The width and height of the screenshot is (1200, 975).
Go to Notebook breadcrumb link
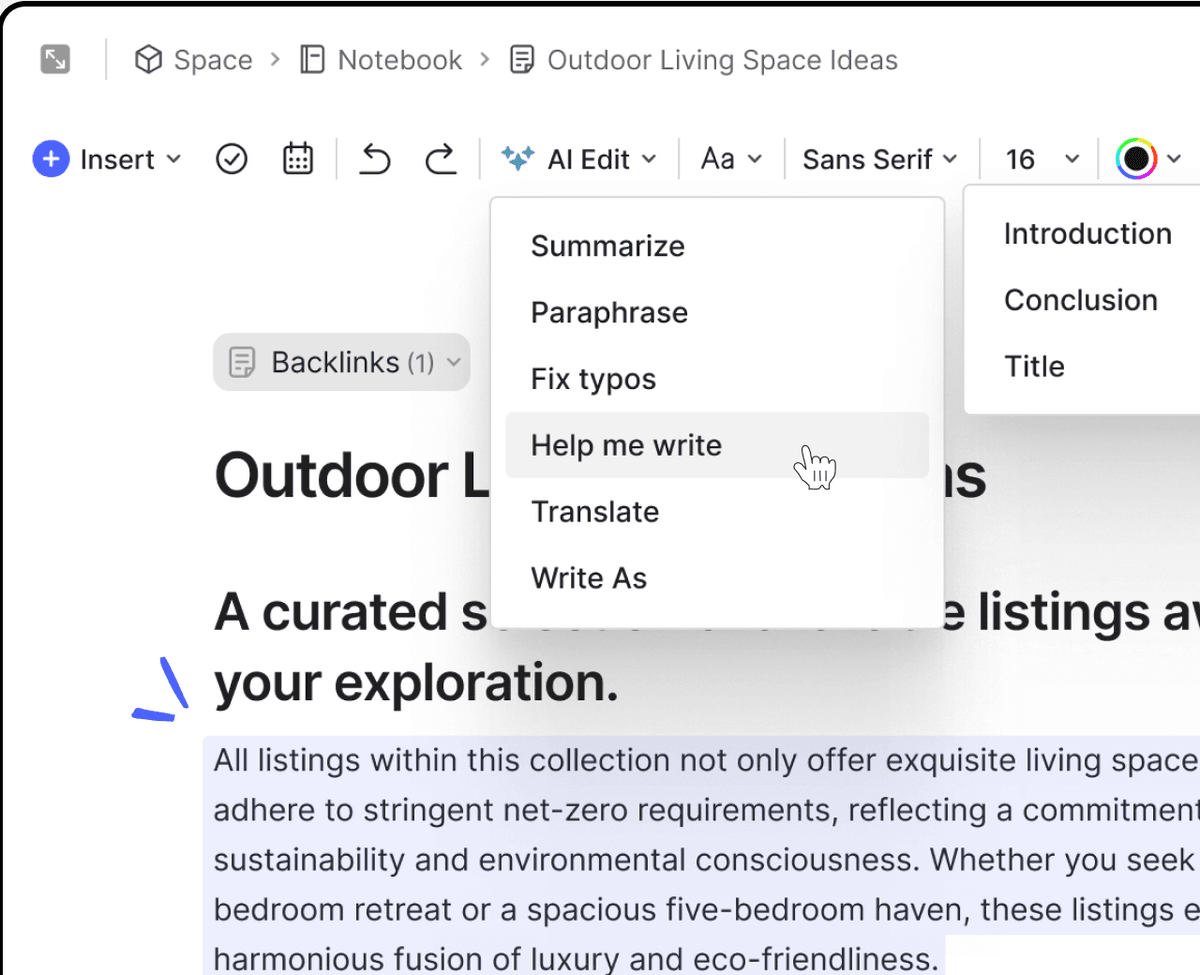click(x=400, y=60)
